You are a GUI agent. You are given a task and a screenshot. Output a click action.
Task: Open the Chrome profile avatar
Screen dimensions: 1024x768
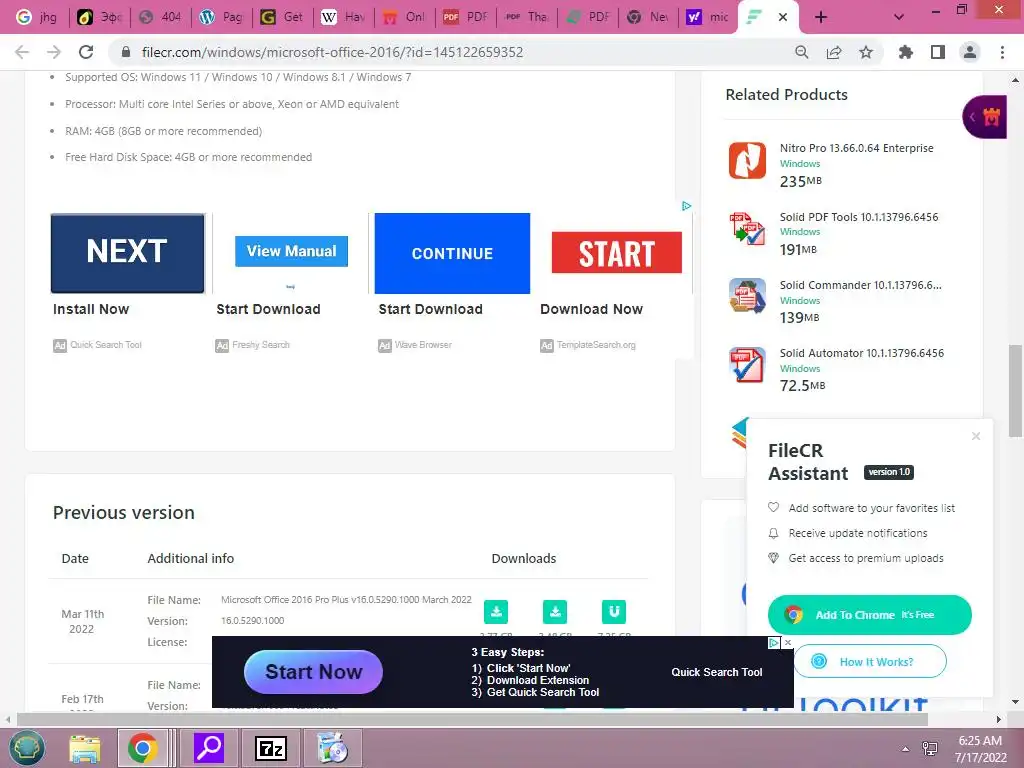970,52
